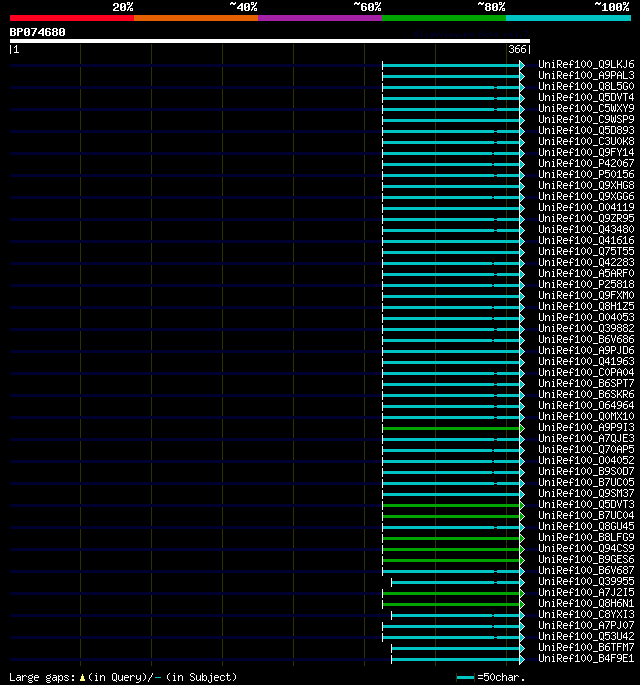
Task: Select the UniRef100_P50156 label
Action: 586,174
